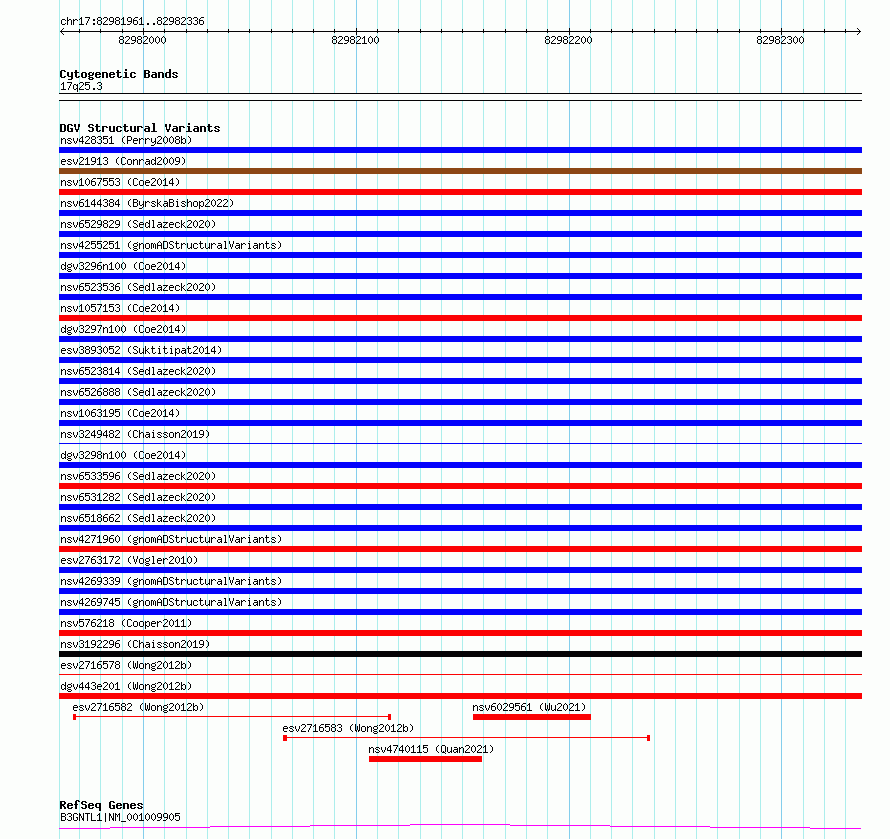890x839 pixels.
Task: Open the esv2716583 (Wong2012b) label
Action: point(348,728)
